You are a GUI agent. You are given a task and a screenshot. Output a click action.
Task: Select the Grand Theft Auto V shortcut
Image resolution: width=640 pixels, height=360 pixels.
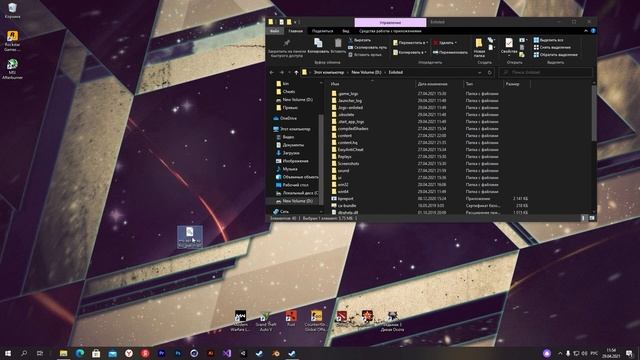[x=266, y=320]
